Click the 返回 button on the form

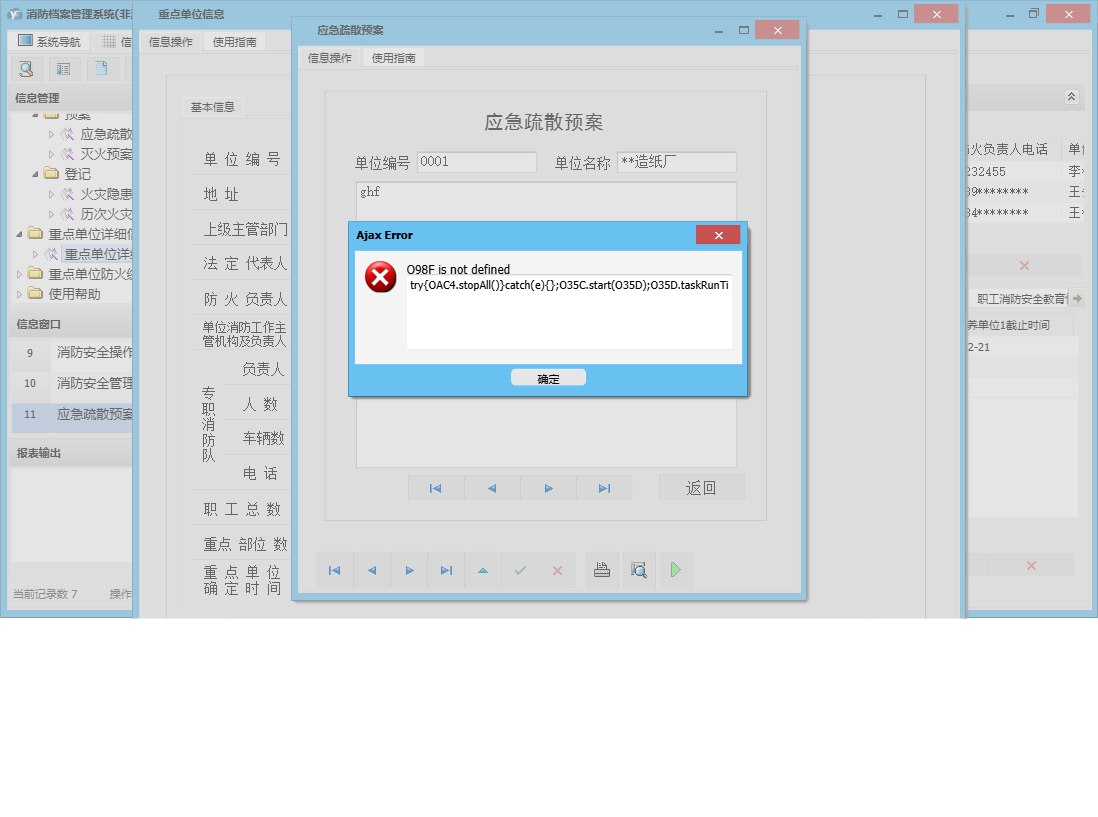(701, 487)
